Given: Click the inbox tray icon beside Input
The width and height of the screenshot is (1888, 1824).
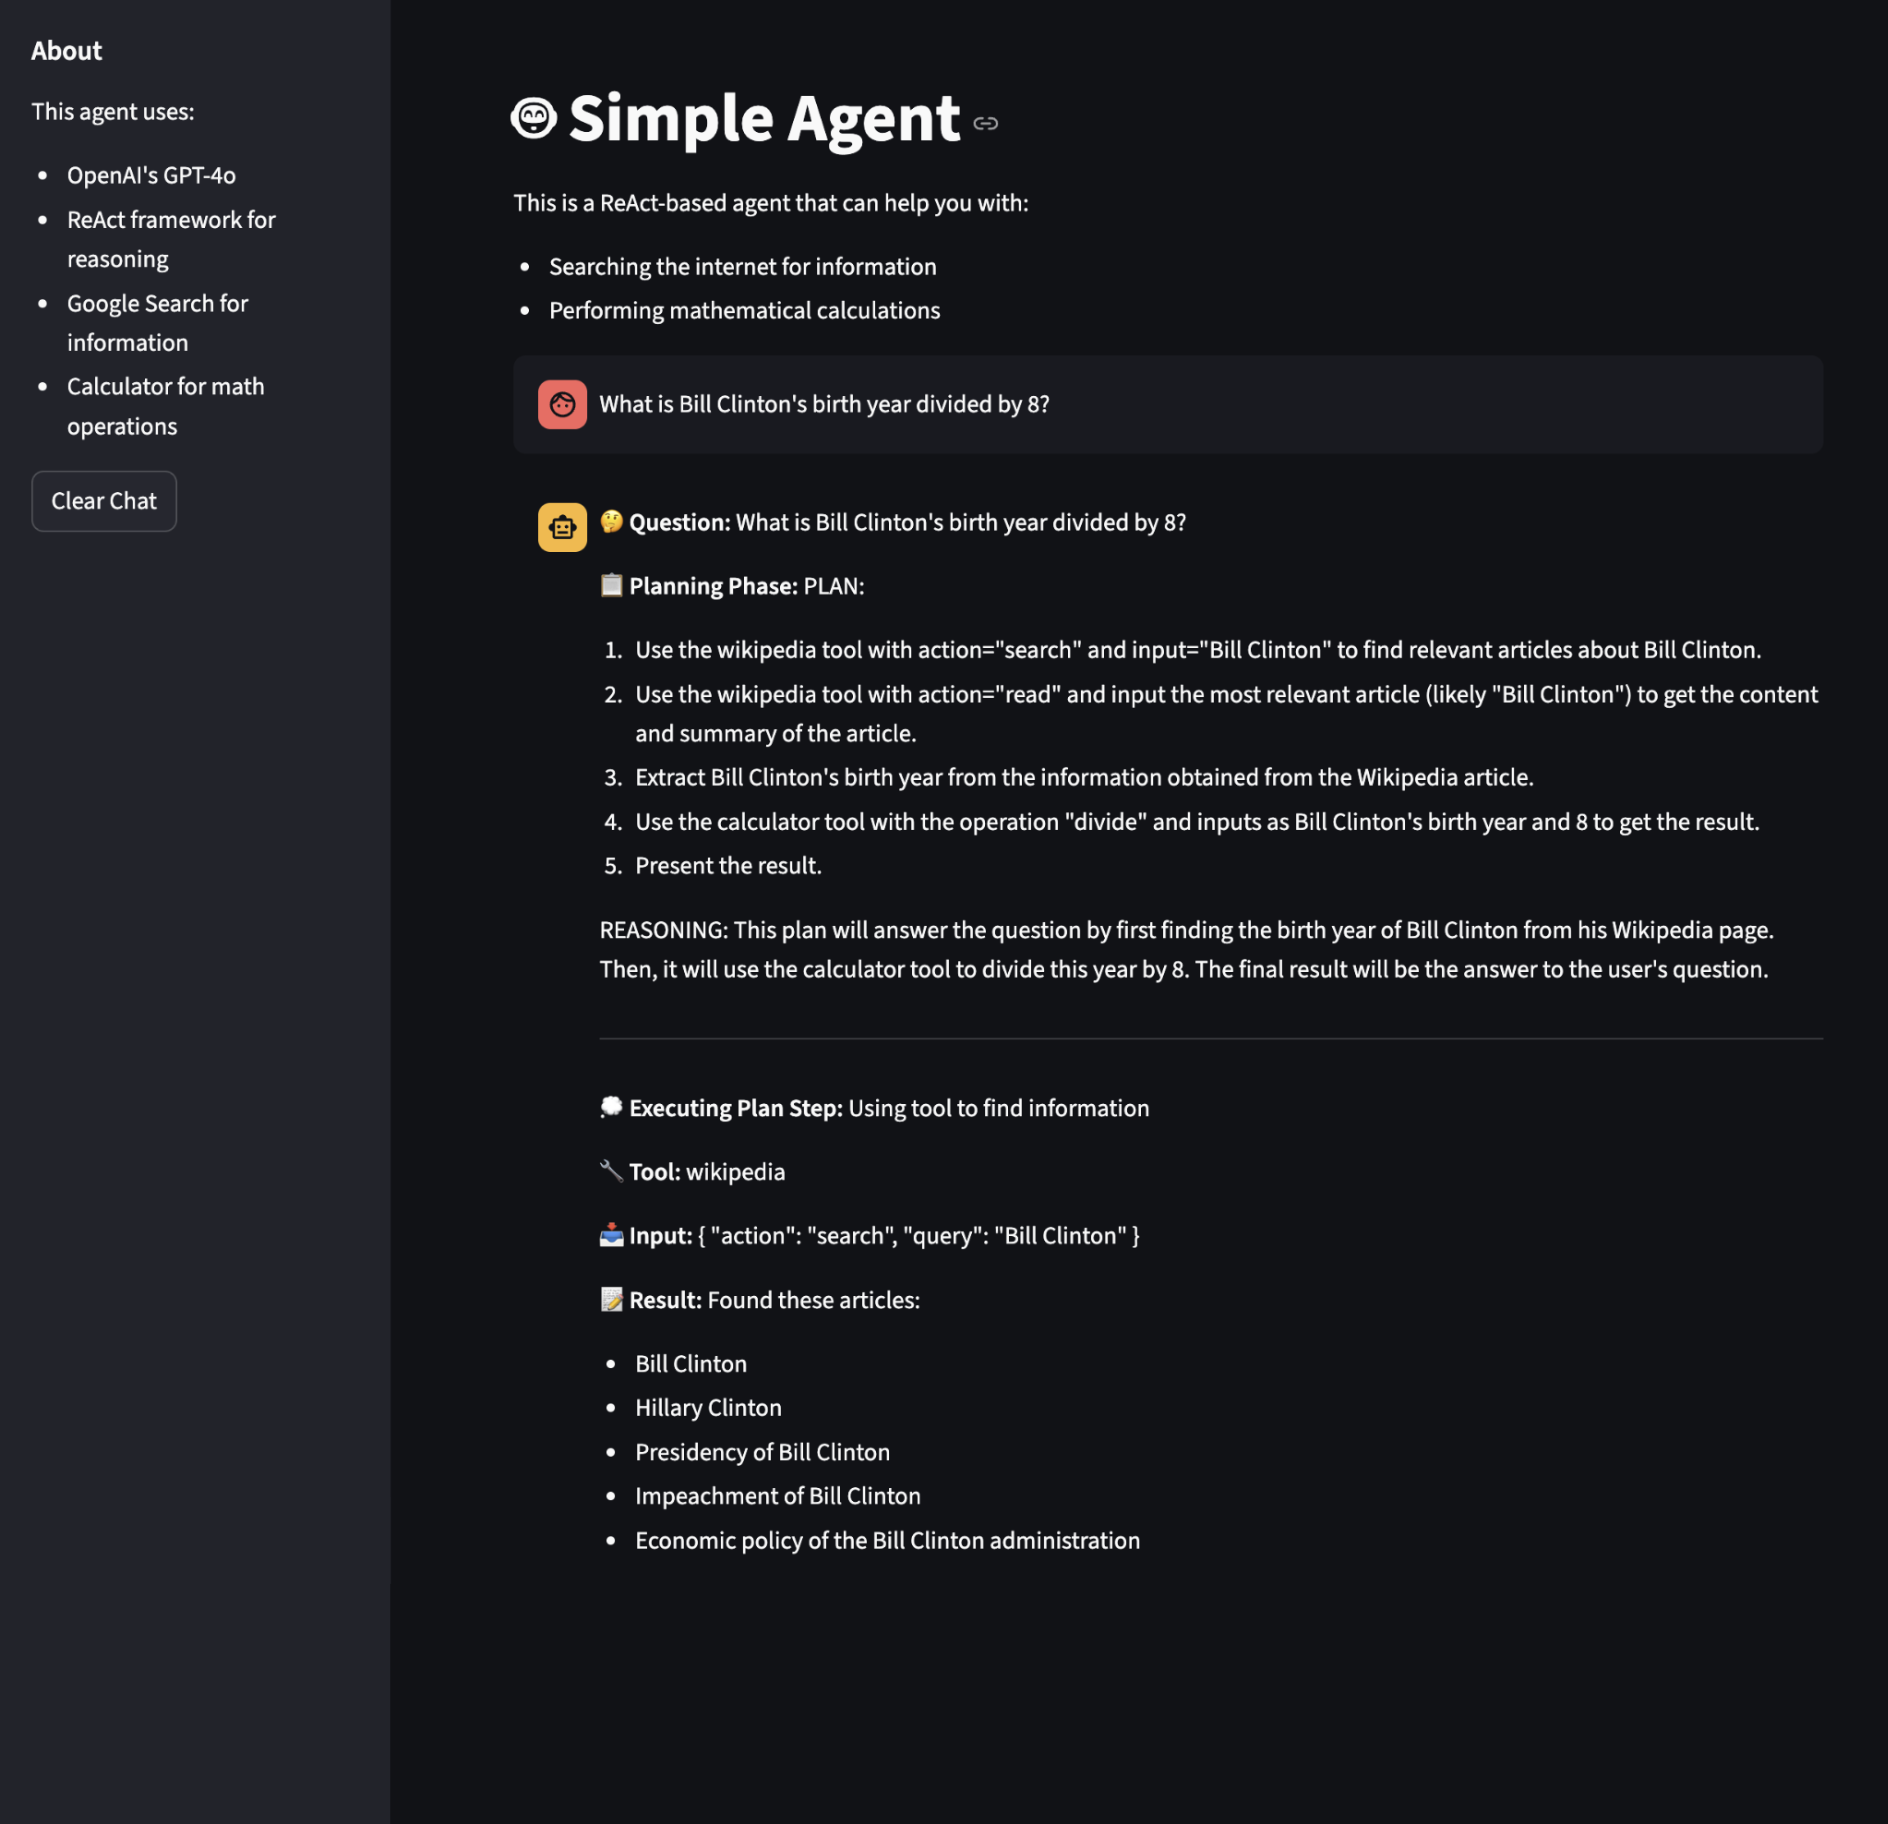Looking at the screenshot, I should pyautogui.click(x=611, y=1235).
